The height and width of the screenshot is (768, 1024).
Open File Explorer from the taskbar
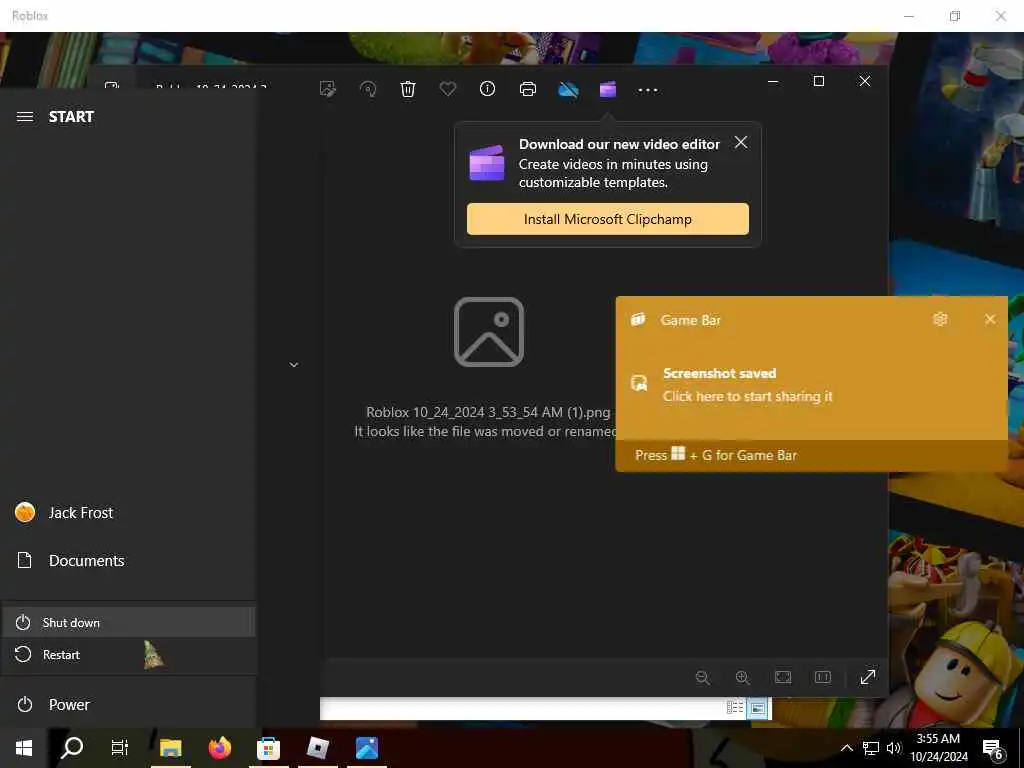170,748
